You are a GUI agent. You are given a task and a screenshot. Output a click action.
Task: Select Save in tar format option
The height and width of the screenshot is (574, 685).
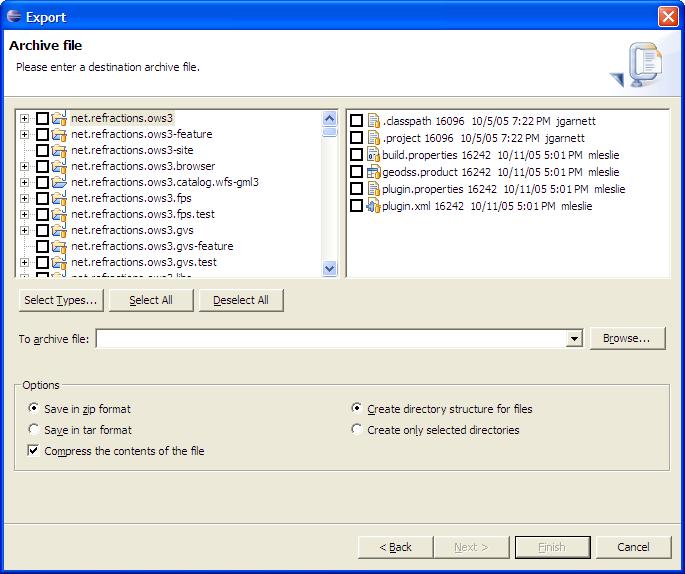35,430
